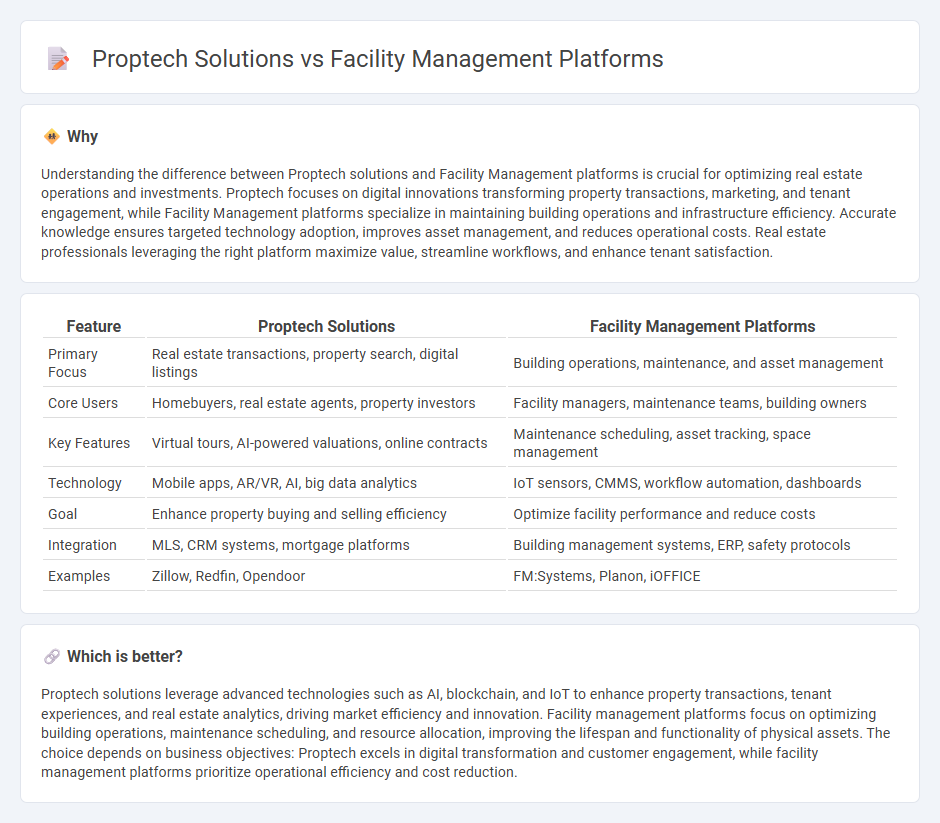The width and height of the screenshot is (940, 823).
Task: Click the Proptech Solutions column header
Action: click(x=326, y=326)
